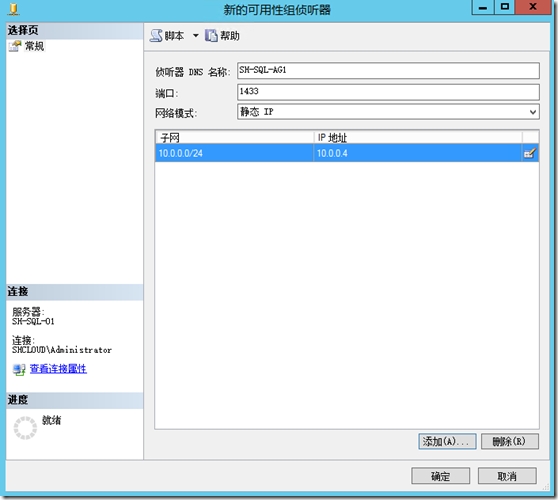This screenshot has width=558, height=500.
Task: Select the 10.0.0.4 IP address cell
Action: coord(418,153)
